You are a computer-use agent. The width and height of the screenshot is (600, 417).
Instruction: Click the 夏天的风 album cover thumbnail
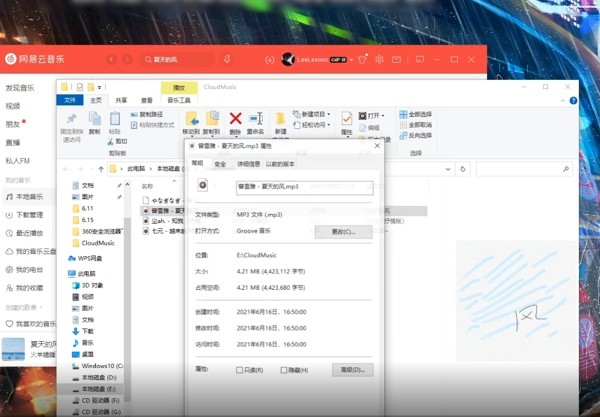[13, 349]
